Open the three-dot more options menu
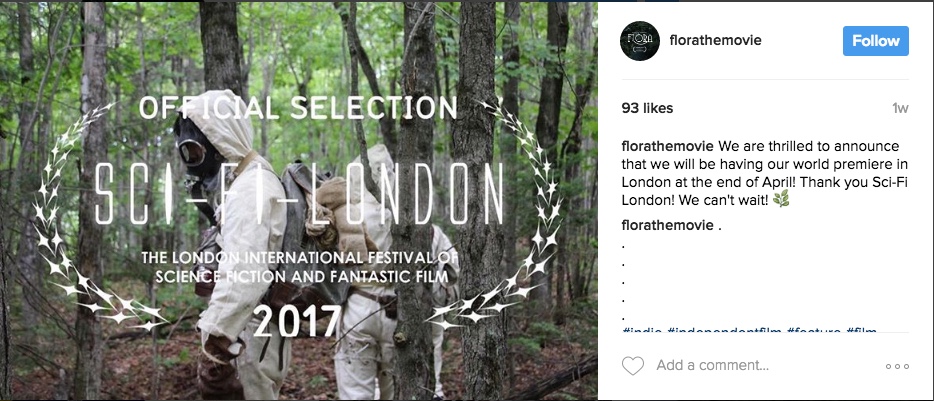The height and width of the screenshot is (401, 934). [897, 366]
